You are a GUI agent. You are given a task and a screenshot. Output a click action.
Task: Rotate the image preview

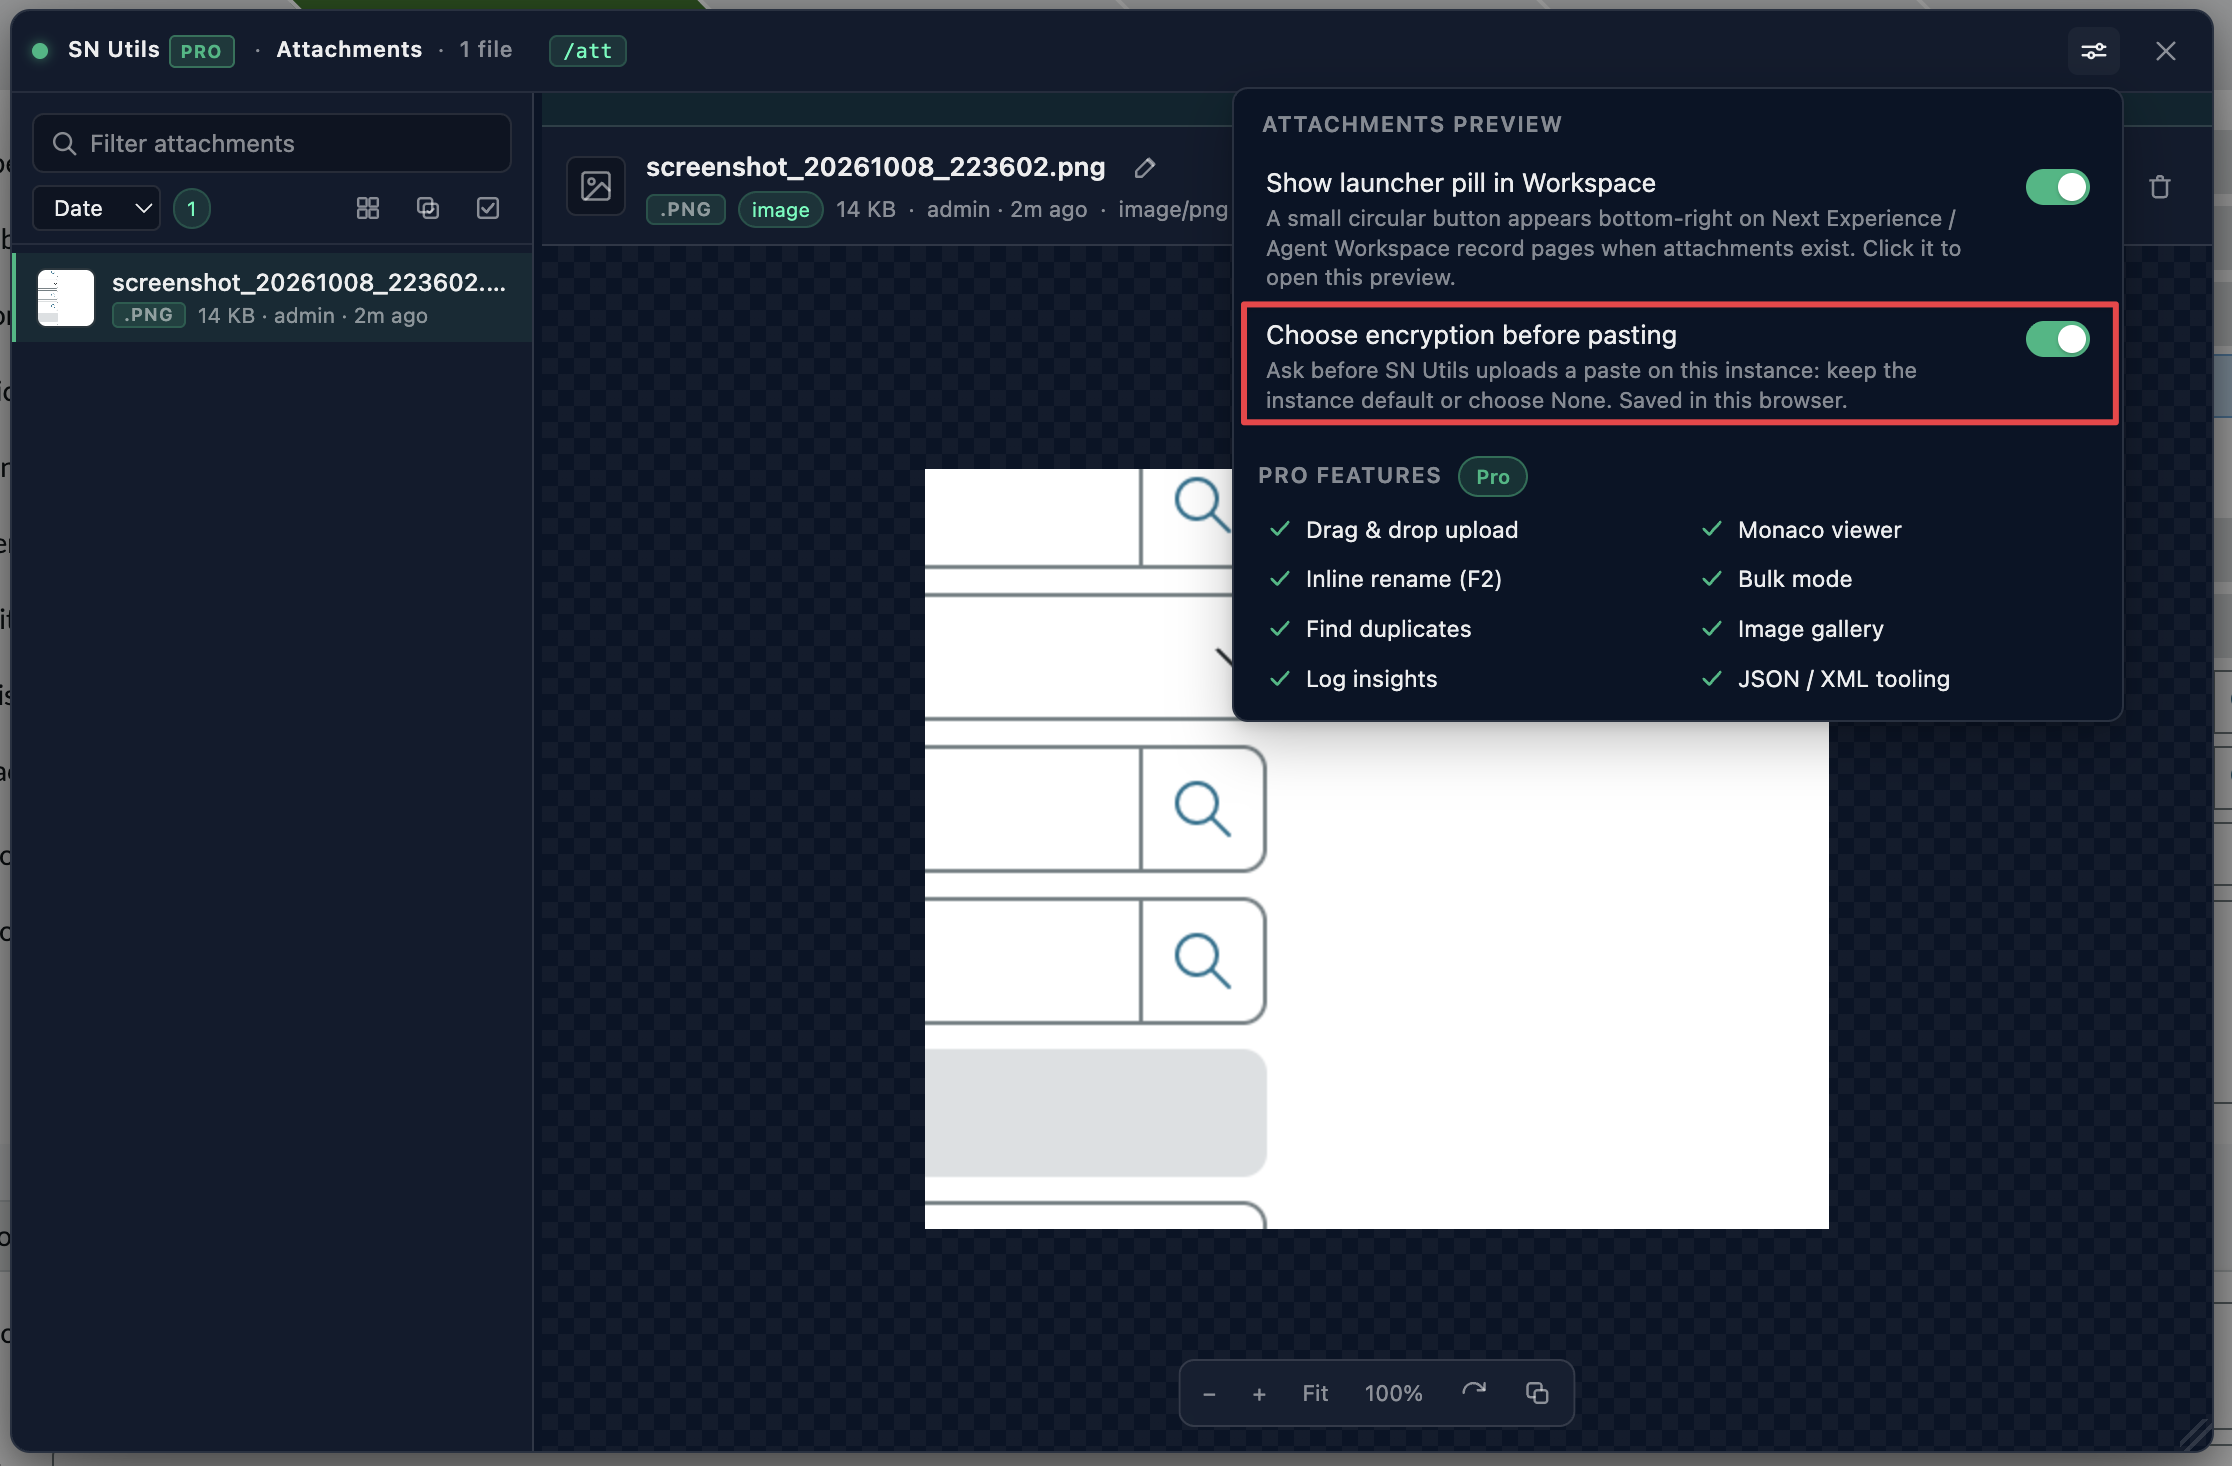click(1474, 1392)
